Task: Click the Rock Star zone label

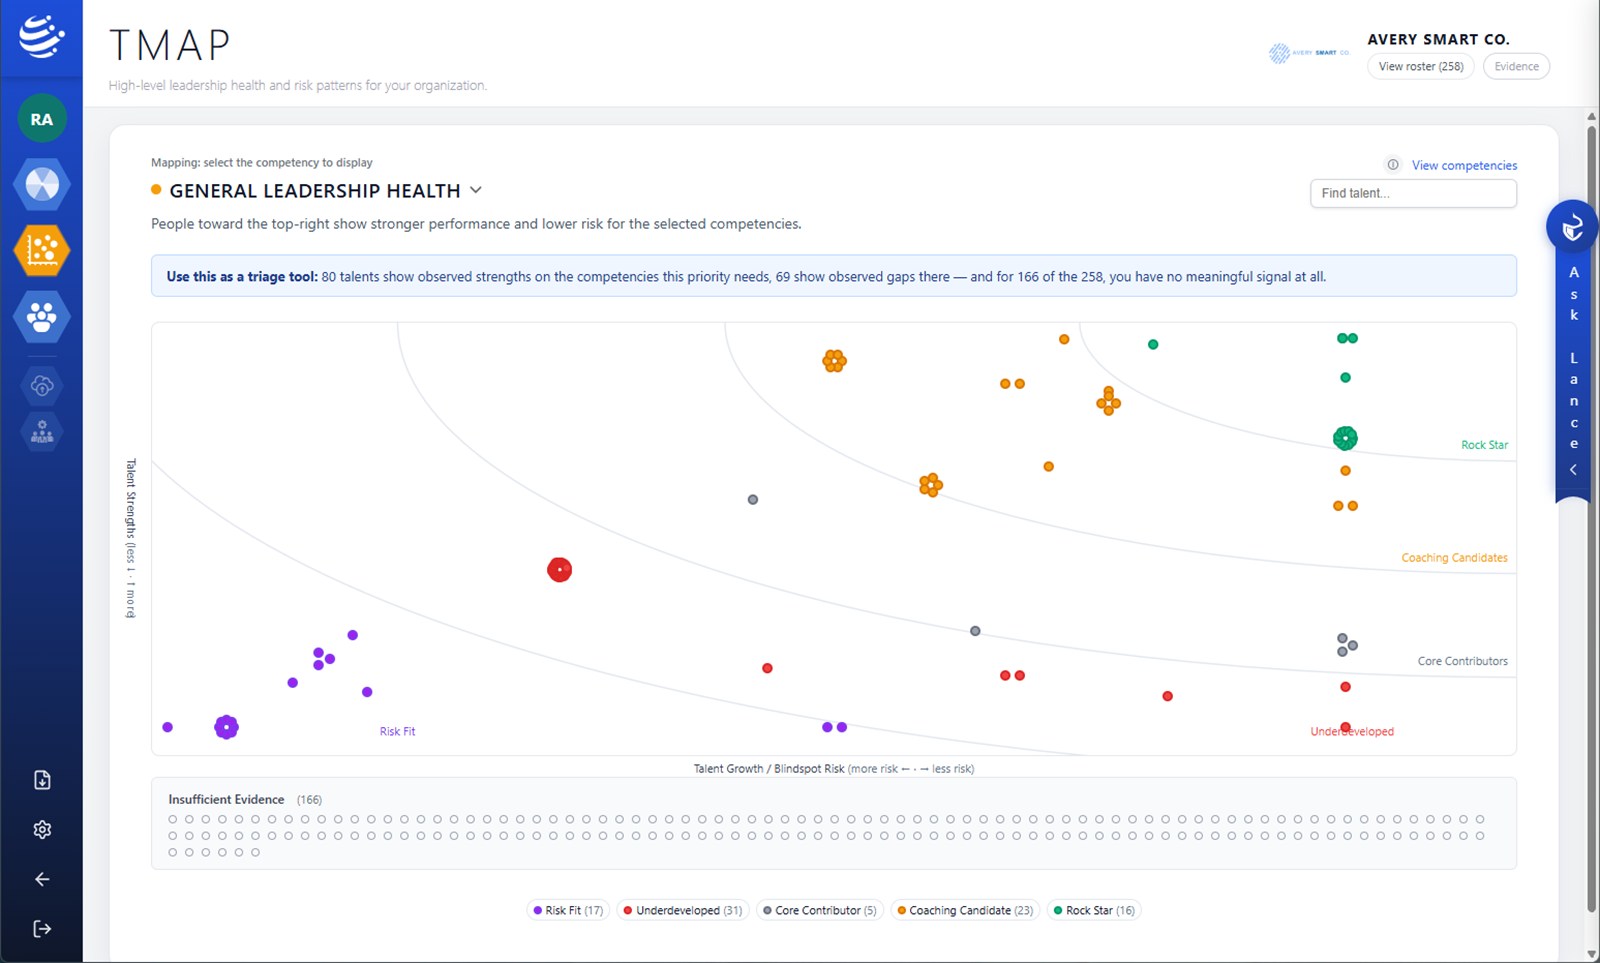Action: click(1484, 445)
